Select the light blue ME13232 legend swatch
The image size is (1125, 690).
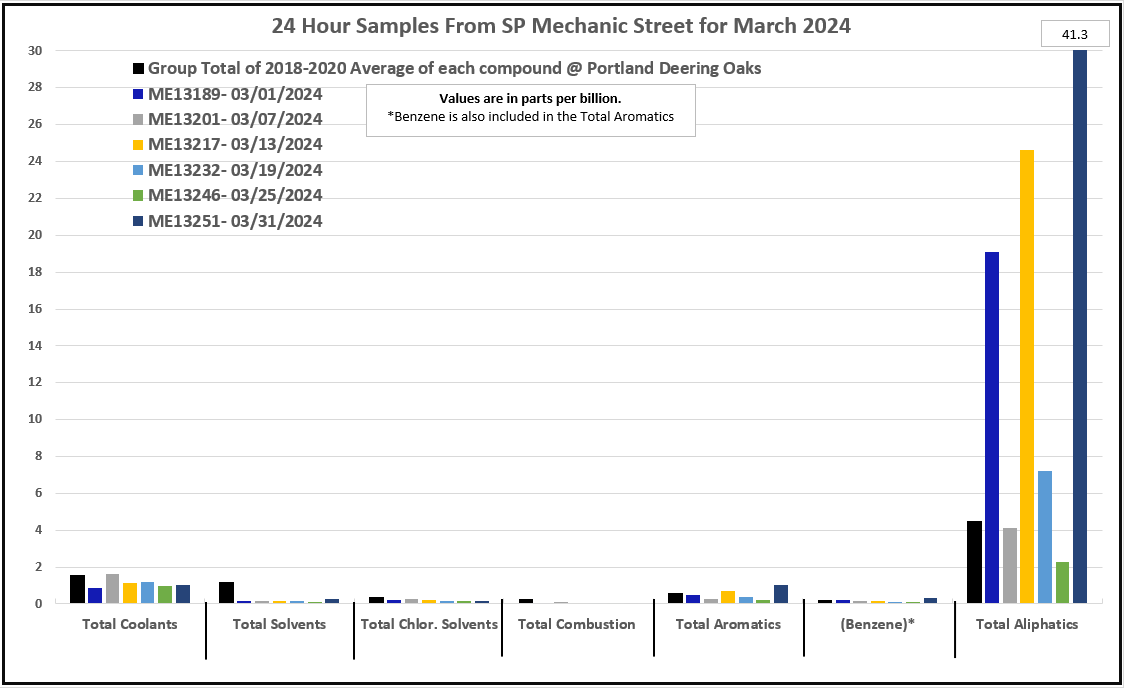(138, 171)
